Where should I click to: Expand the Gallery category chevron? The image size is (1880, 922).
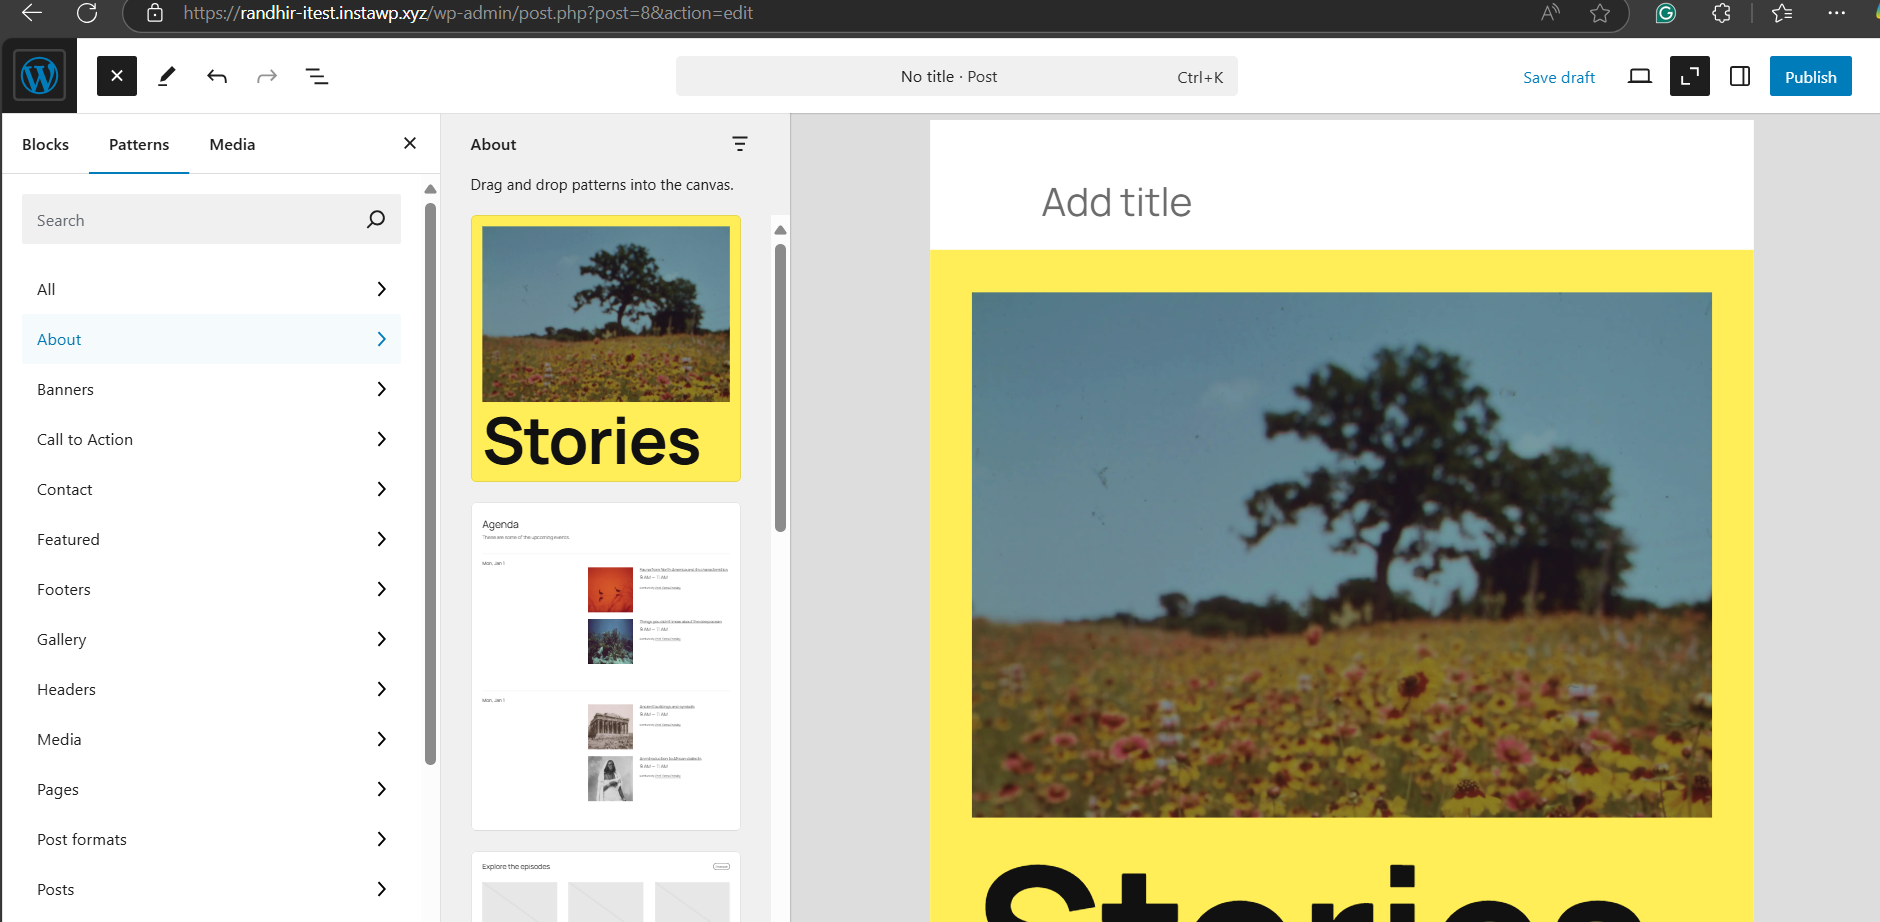381,639
